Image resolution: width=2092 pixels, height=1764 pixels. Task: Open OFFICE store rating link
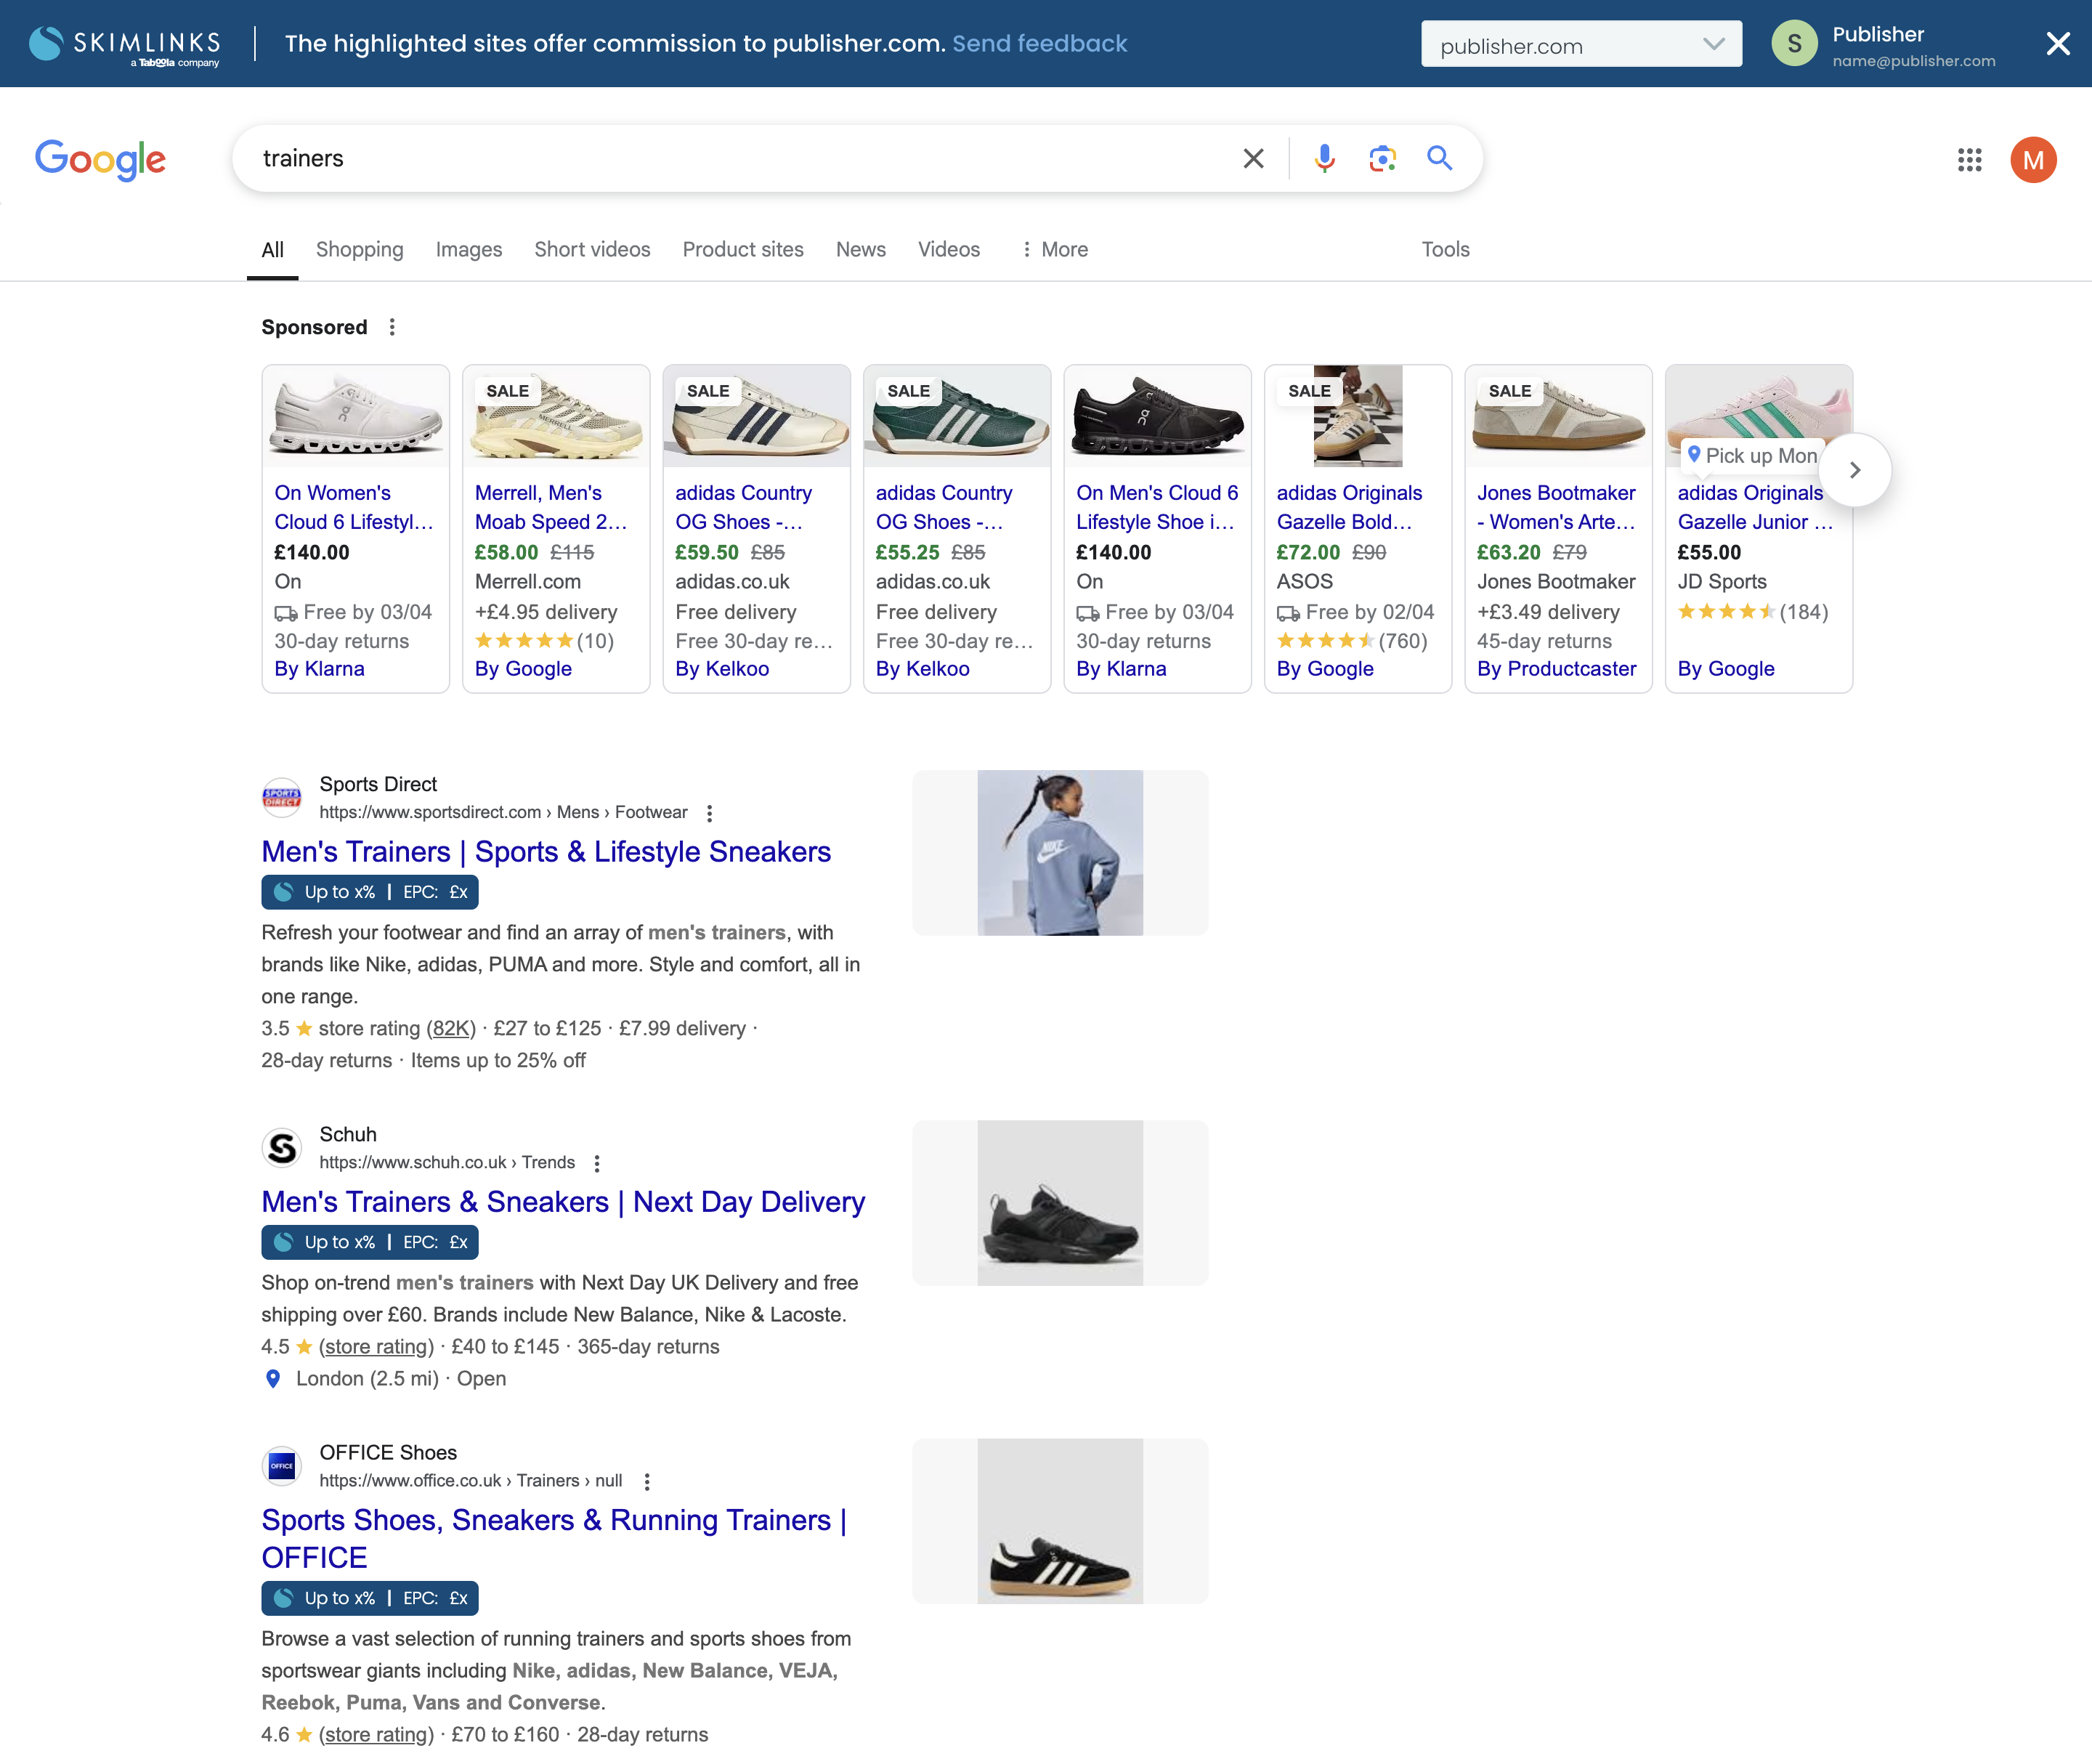coord(377,1734)
